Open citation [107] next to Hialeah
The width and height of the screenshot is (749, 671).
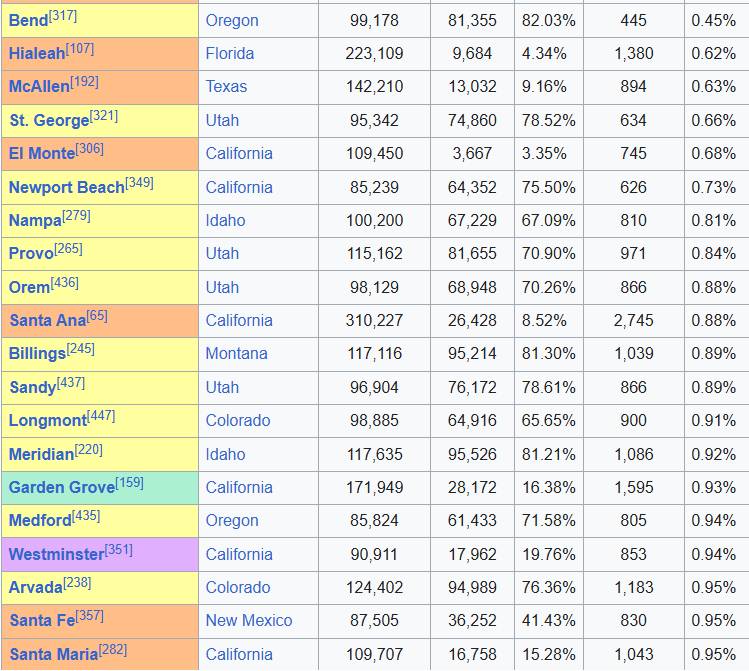pos(80,49)
